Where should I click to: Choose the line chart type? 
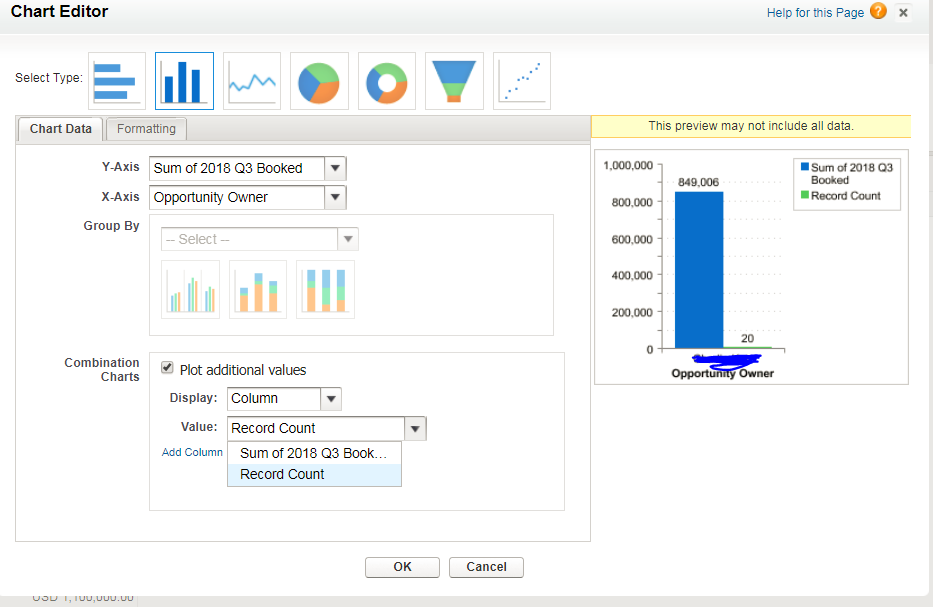pos(252,81)
